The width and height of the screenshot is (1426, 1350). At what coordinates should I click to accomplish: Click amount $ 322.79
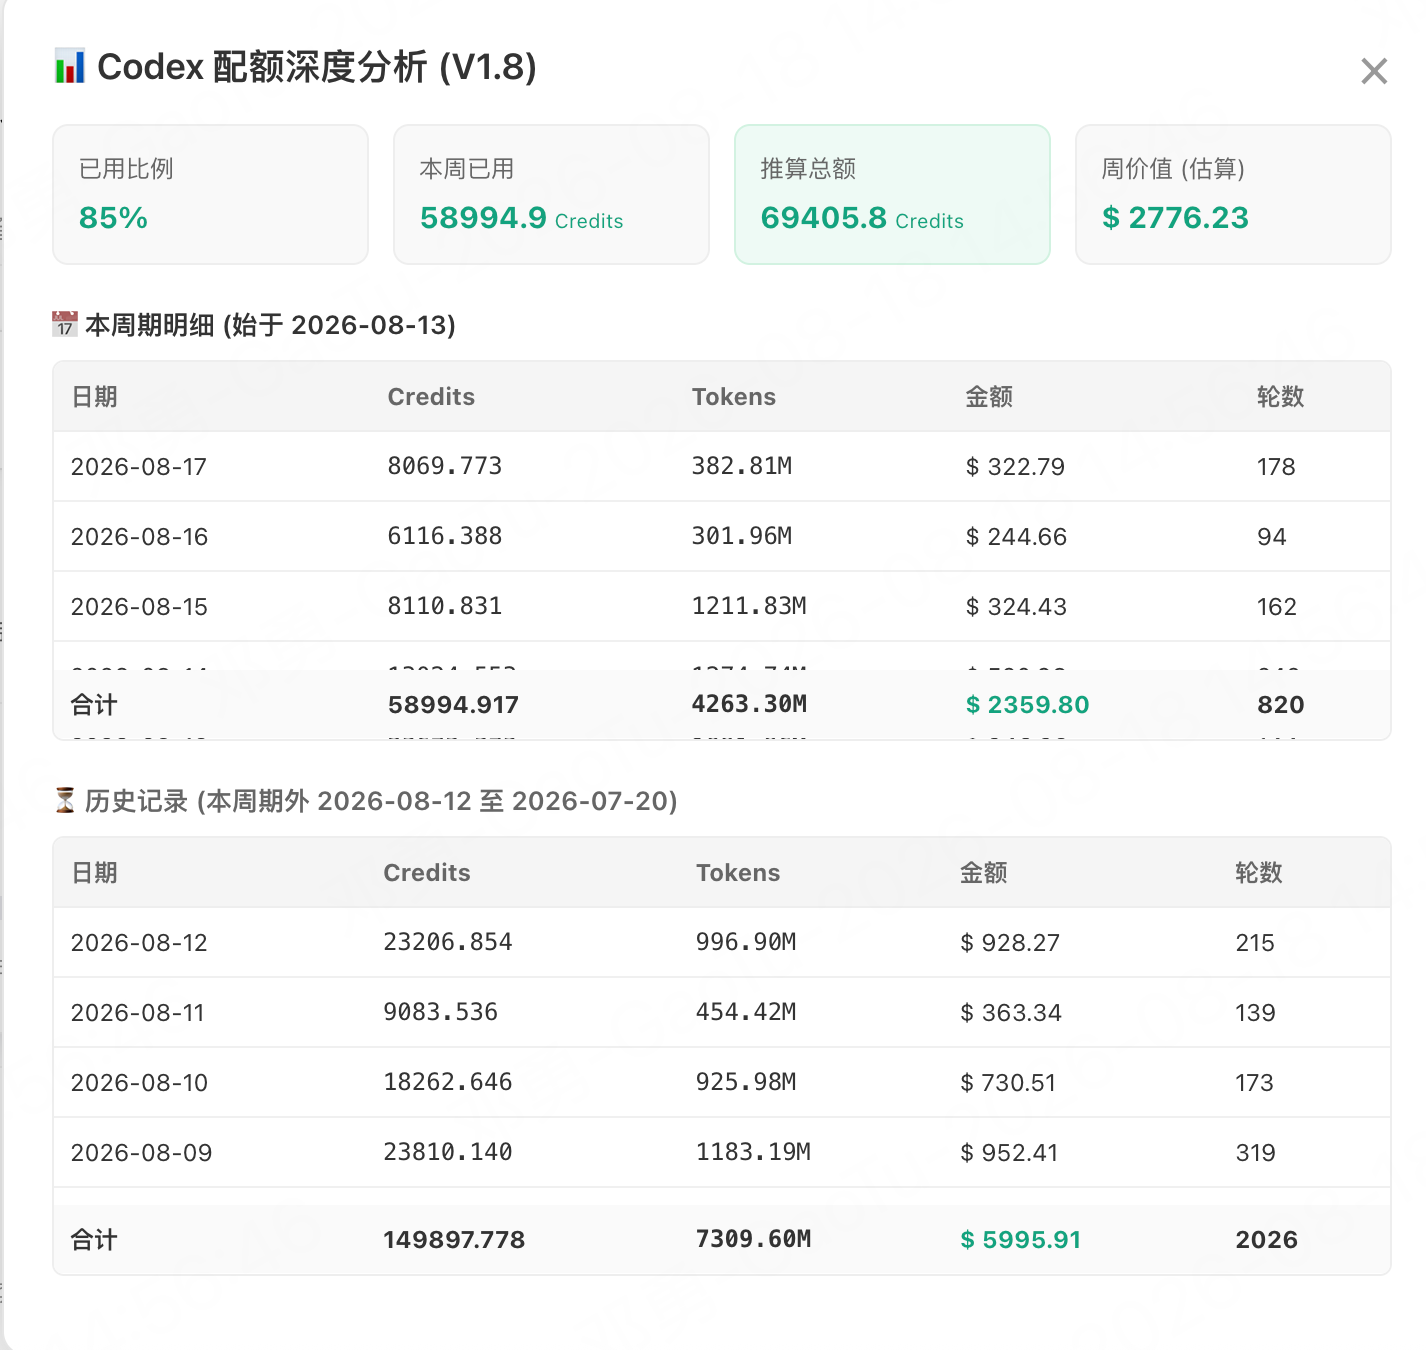(x=1015, y=467)
